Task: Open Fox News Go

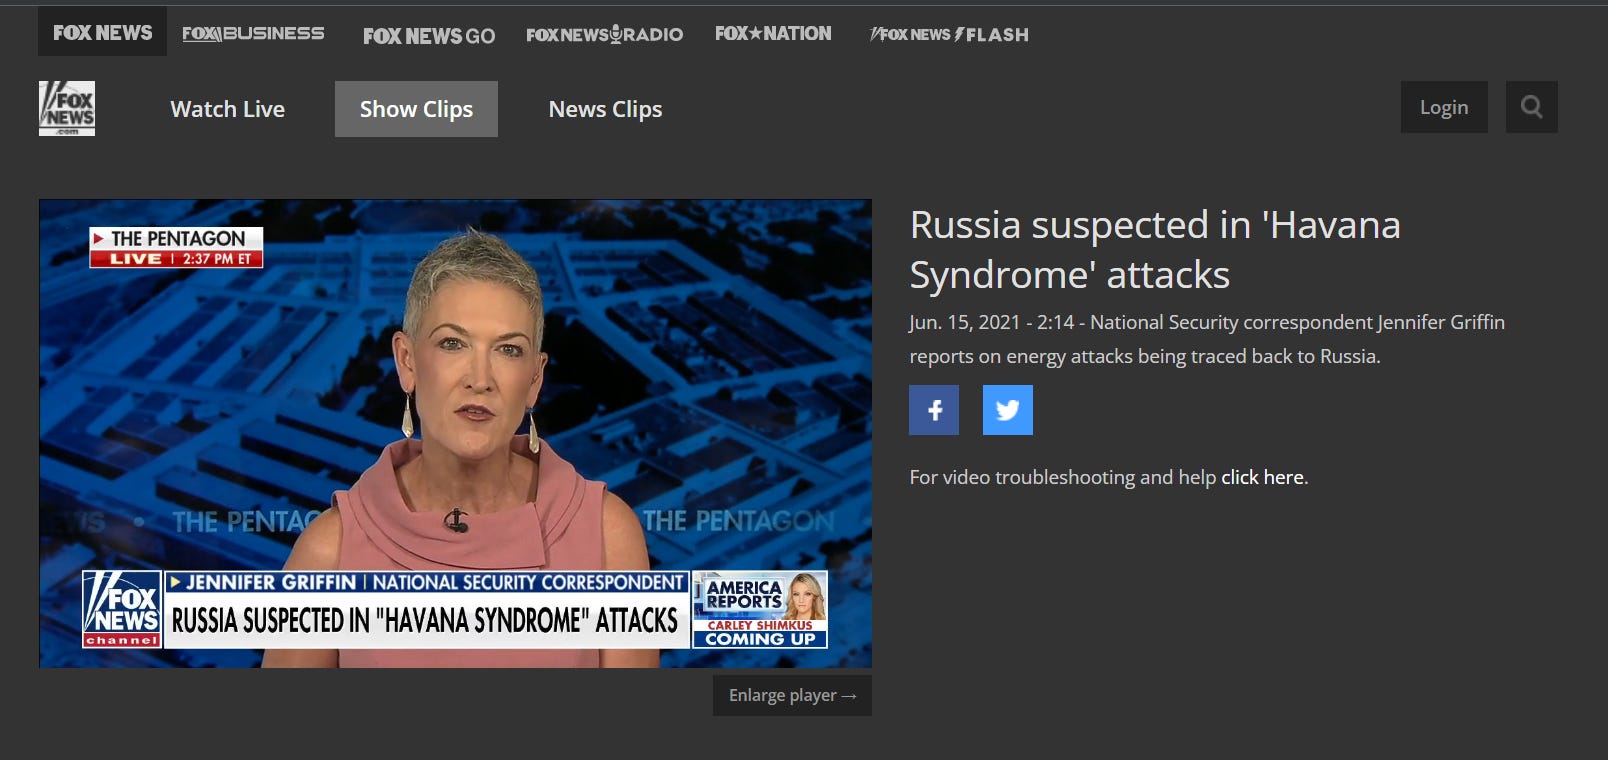Action: (429, 36)
